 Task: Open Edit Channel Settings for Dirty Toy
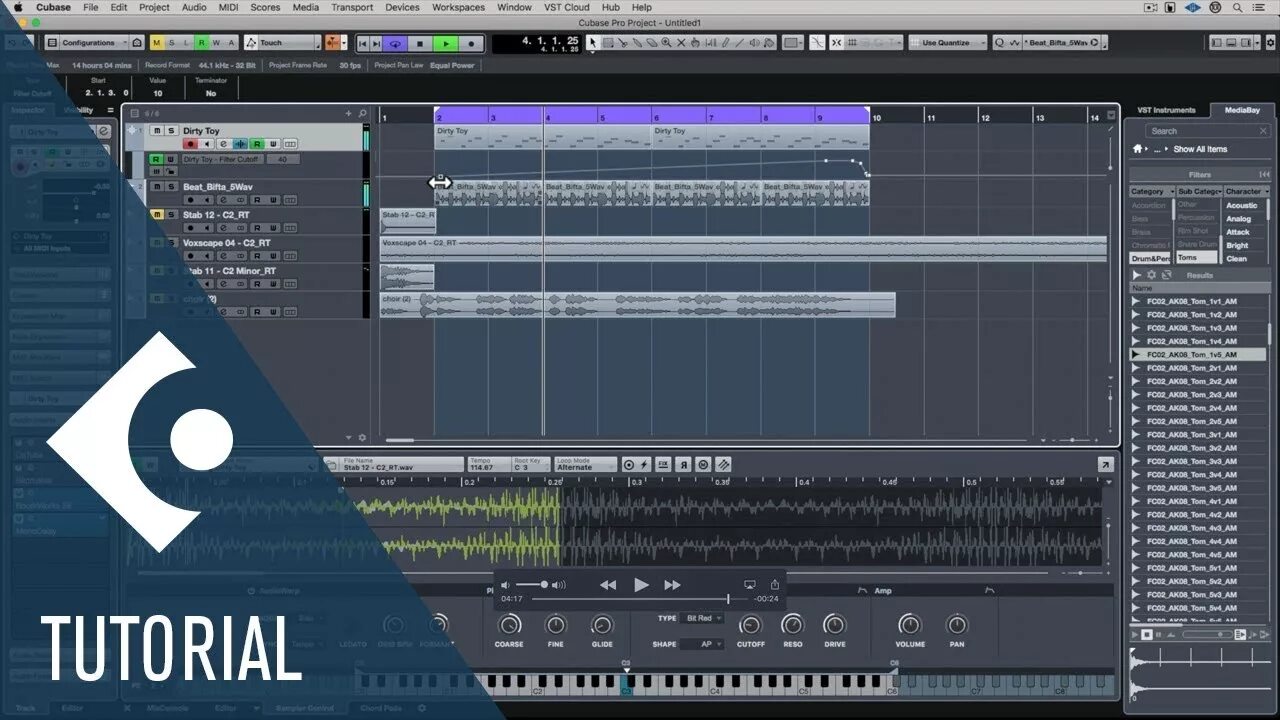point(223,145)
